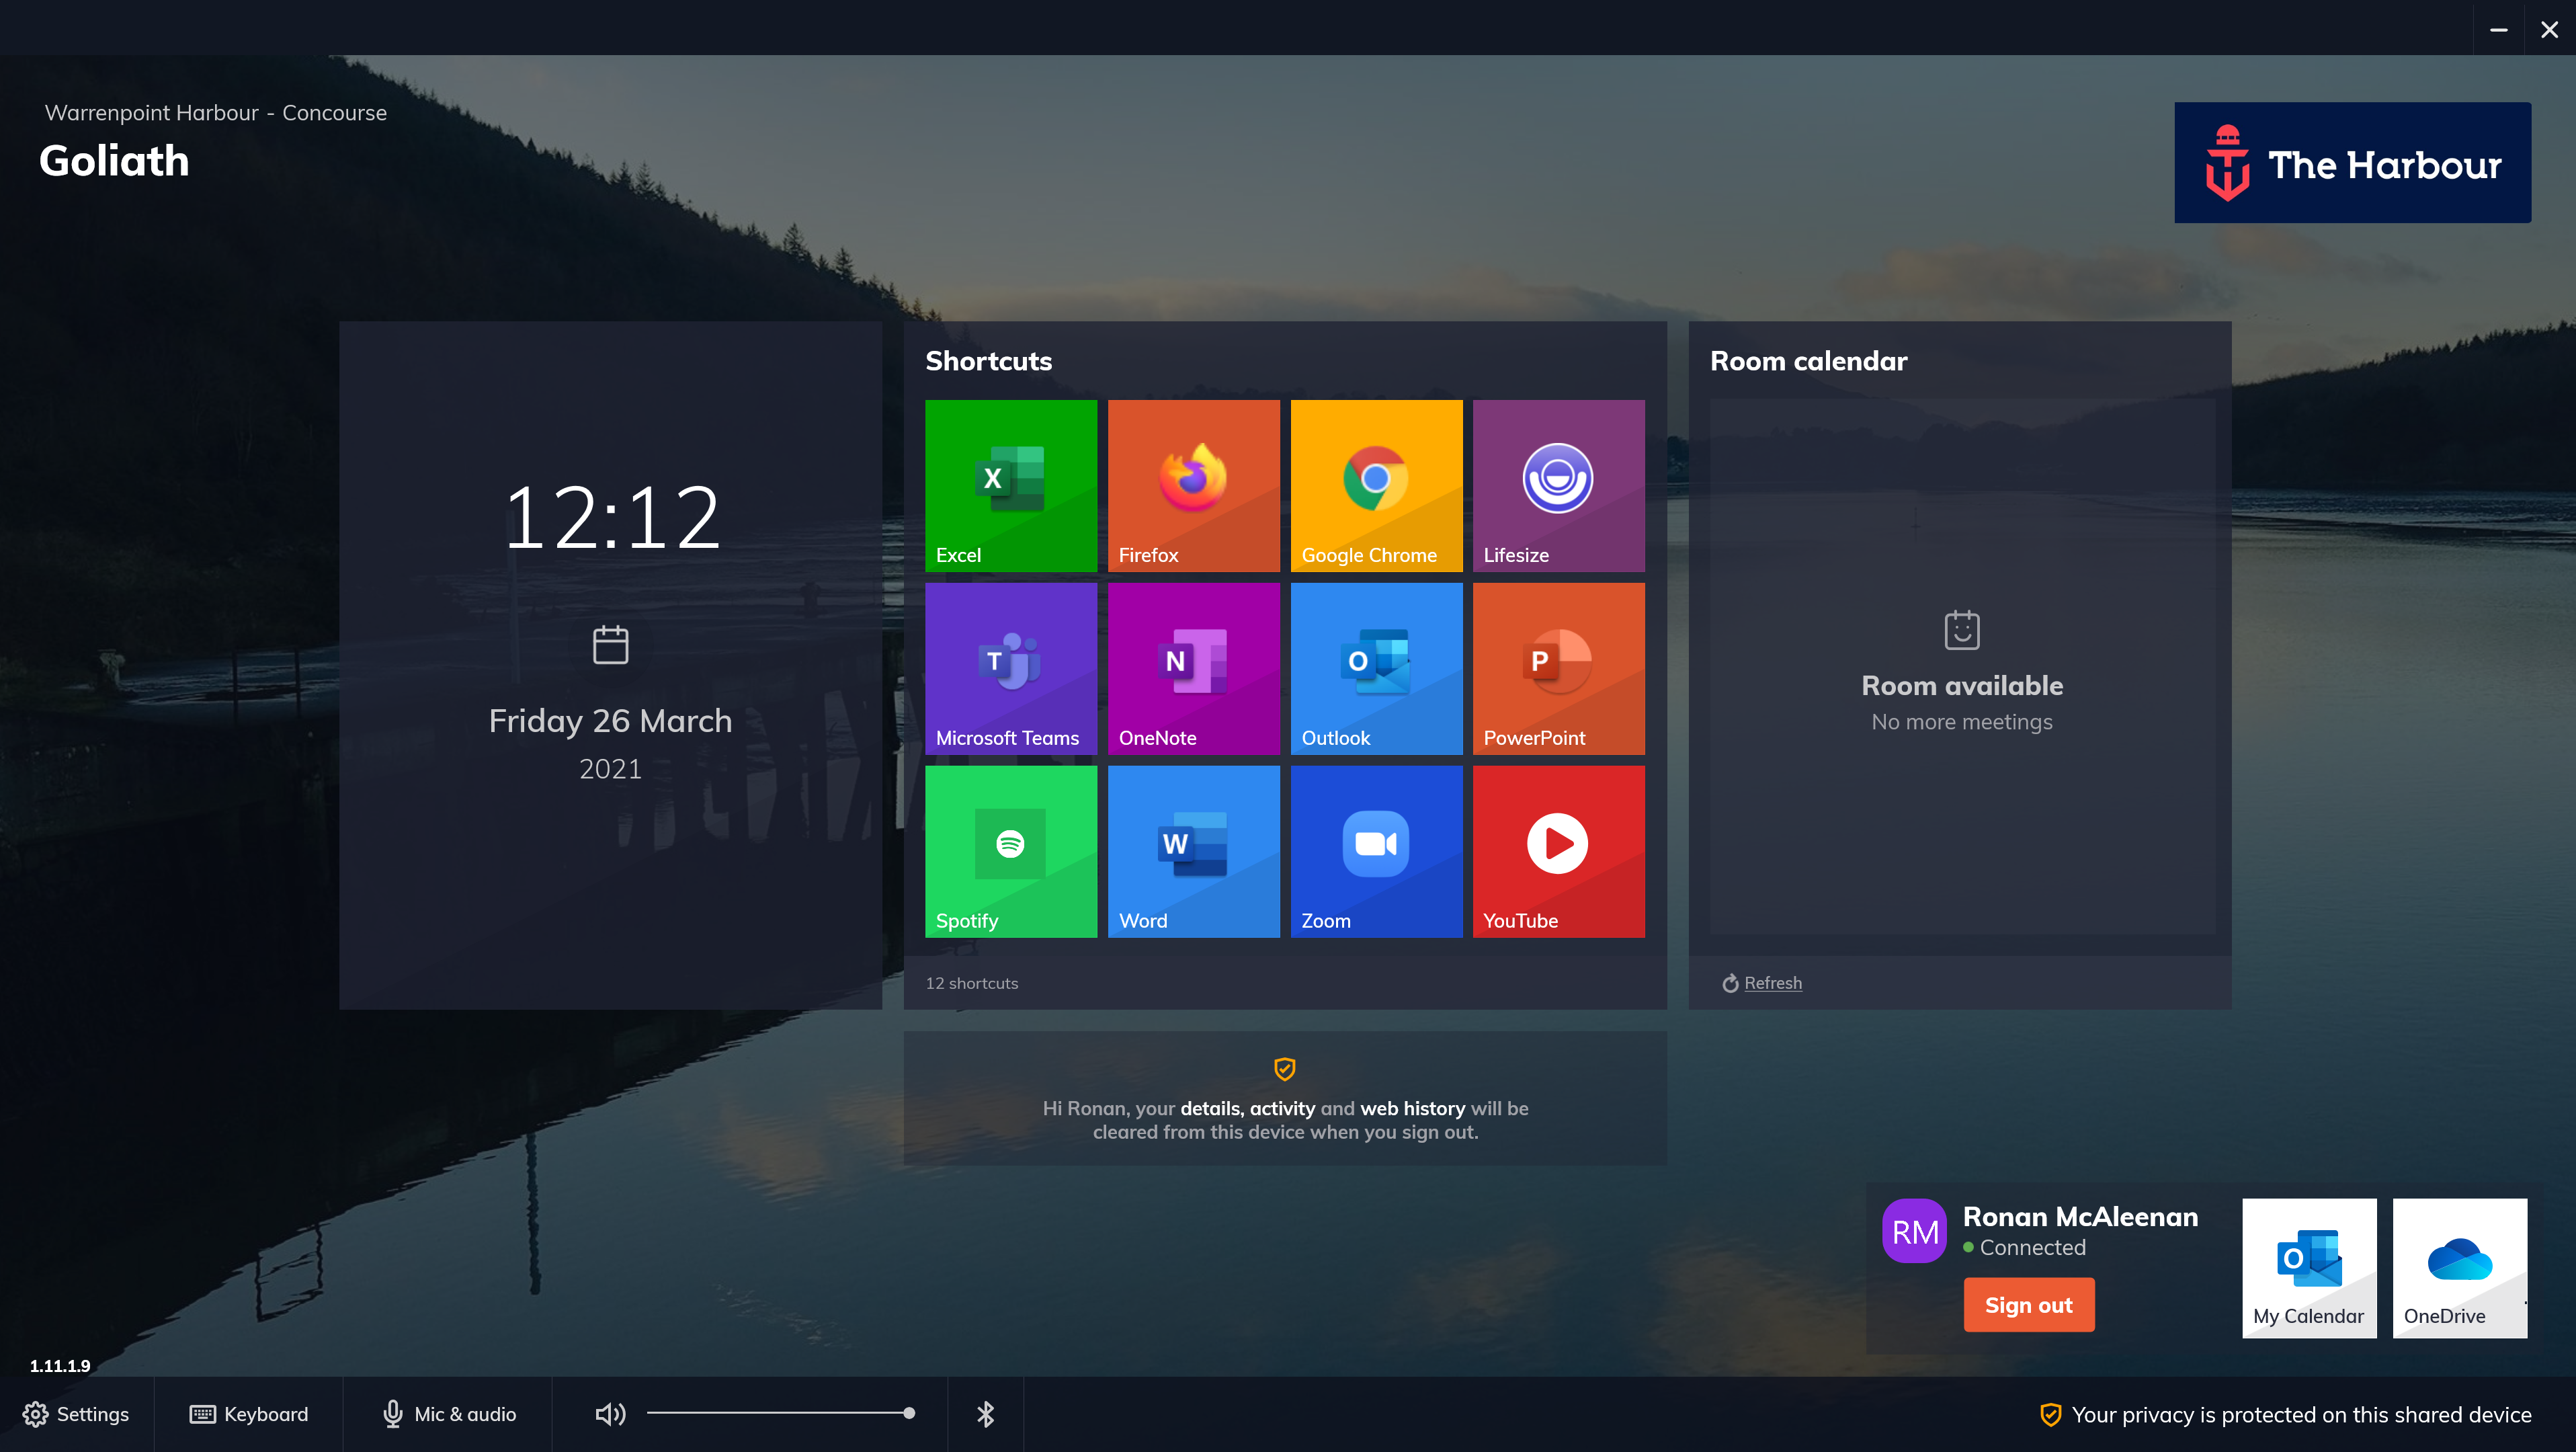Image resolution: width=2576 pixels, height=1452 pixels.
Task: Click the '12 shortcuts' count text
Action: click(972, 983)
